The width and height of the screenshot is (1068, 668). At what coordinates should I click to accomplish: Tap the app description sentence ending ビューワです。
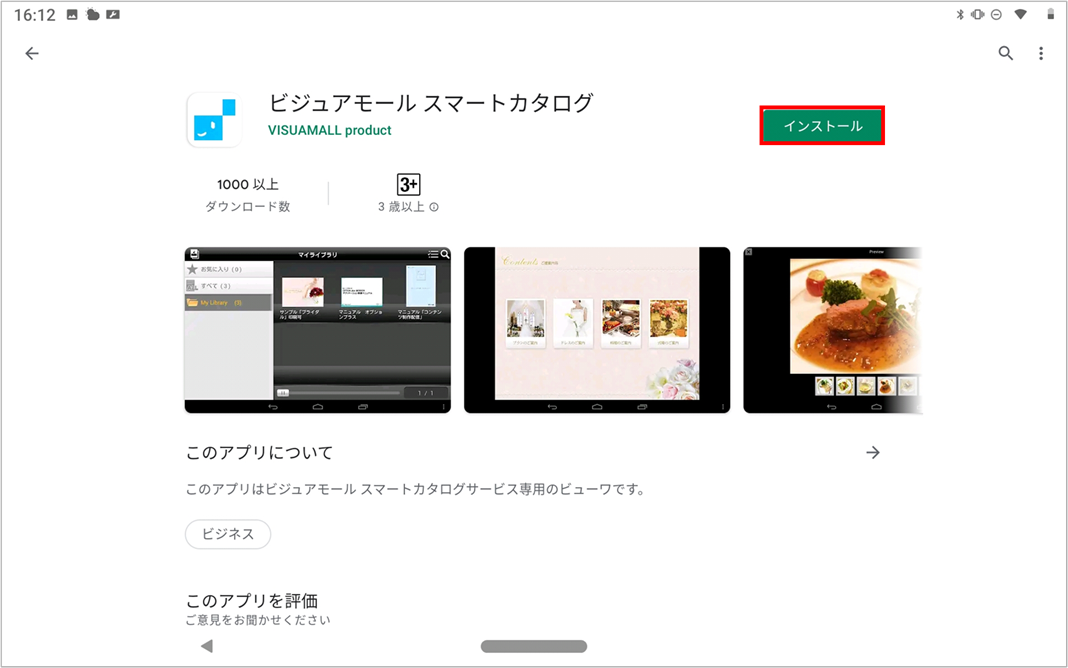pyautogui.click(x=415, y=489)
